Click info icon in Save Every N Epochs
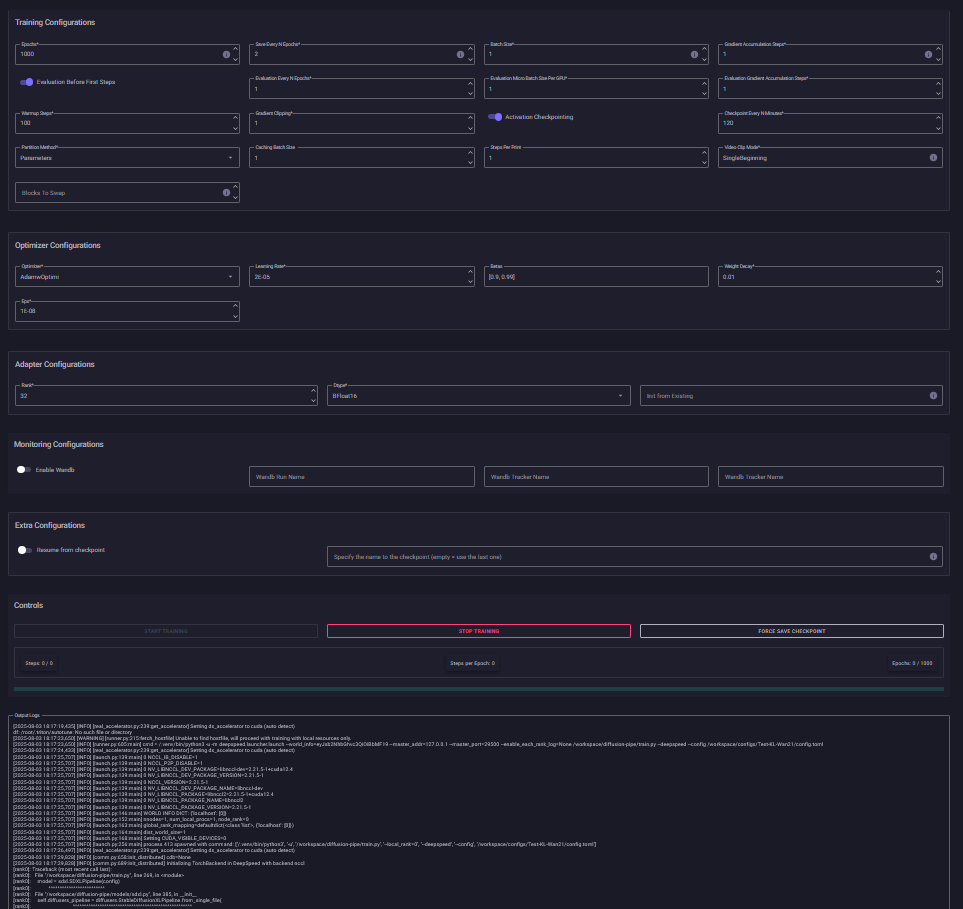Screen dimensions: 963x909 pos(460,55)
